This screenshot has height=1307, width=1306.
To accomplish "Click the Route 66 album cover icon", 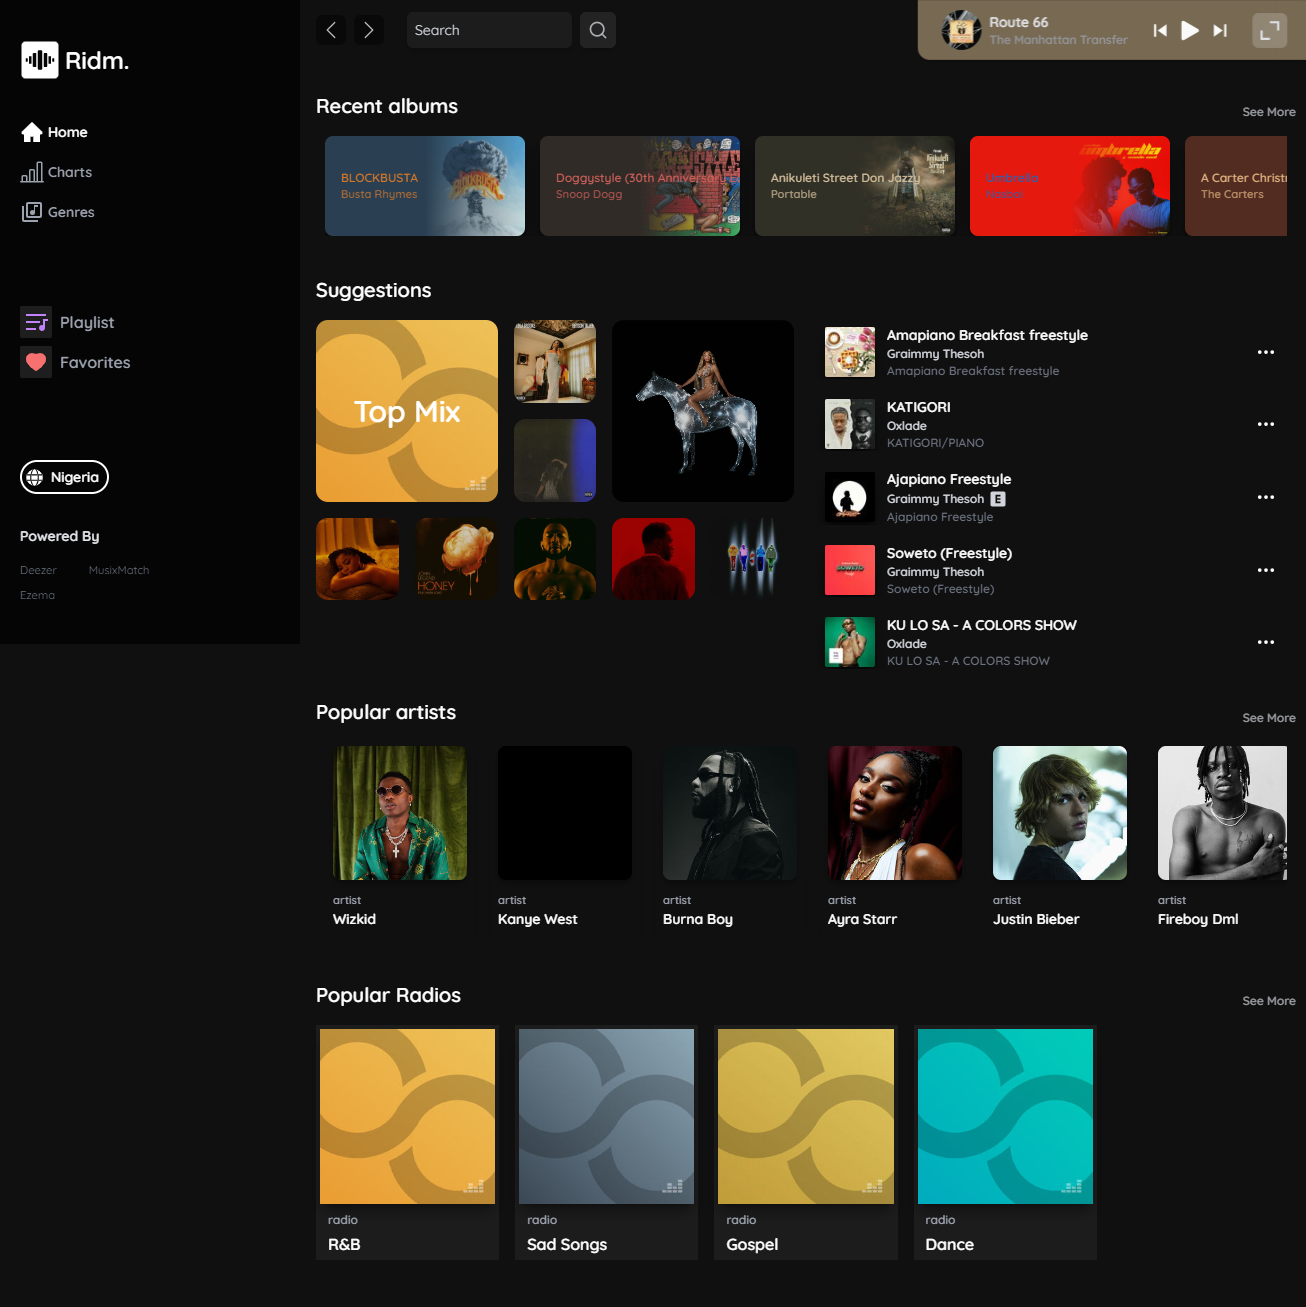I will click(x=962, y=30).
